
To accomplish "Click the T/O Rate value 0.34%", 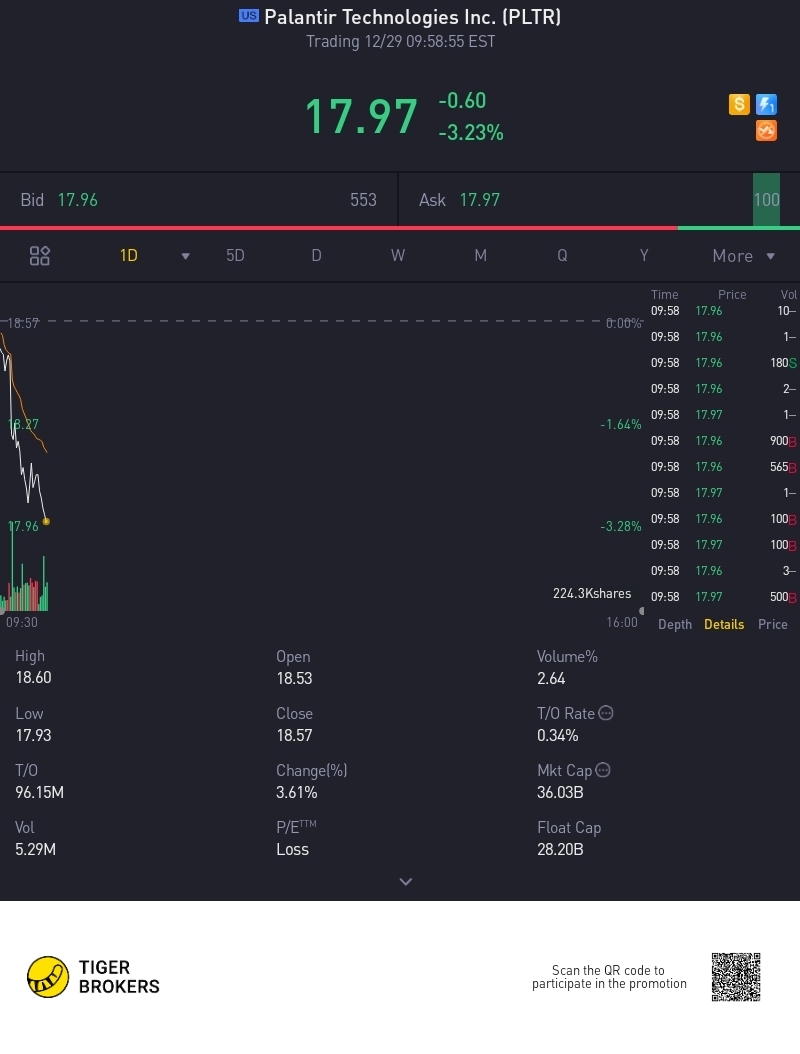I will coord(557,735).
